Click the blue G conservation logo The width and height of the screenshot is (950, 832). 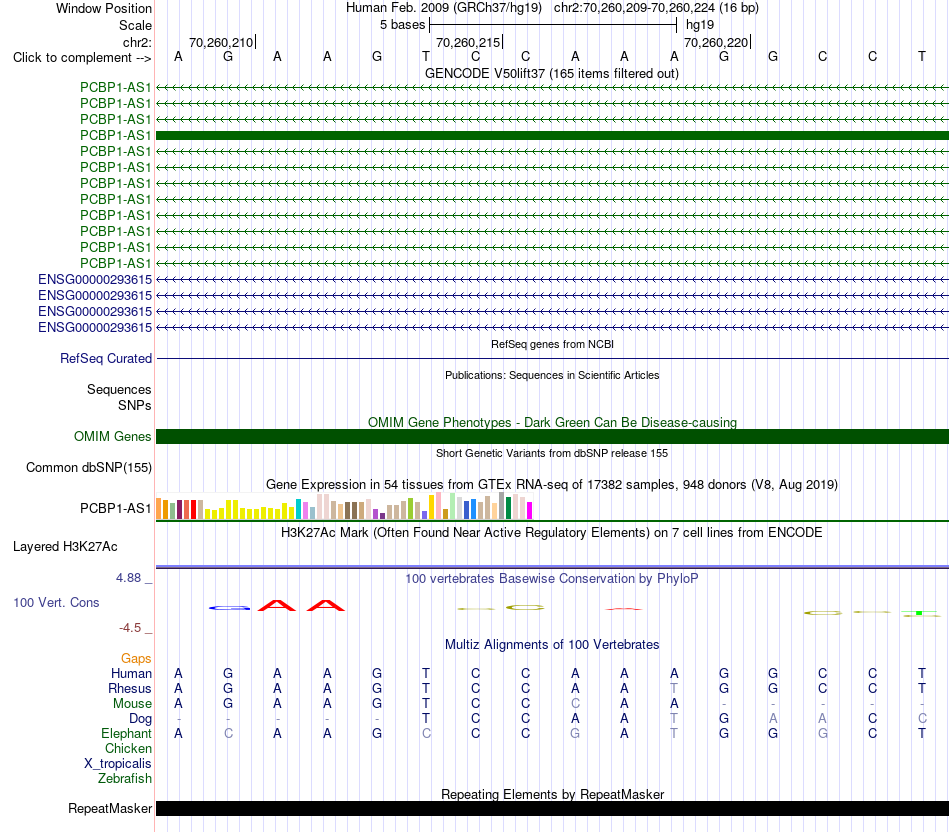point(229,608)
